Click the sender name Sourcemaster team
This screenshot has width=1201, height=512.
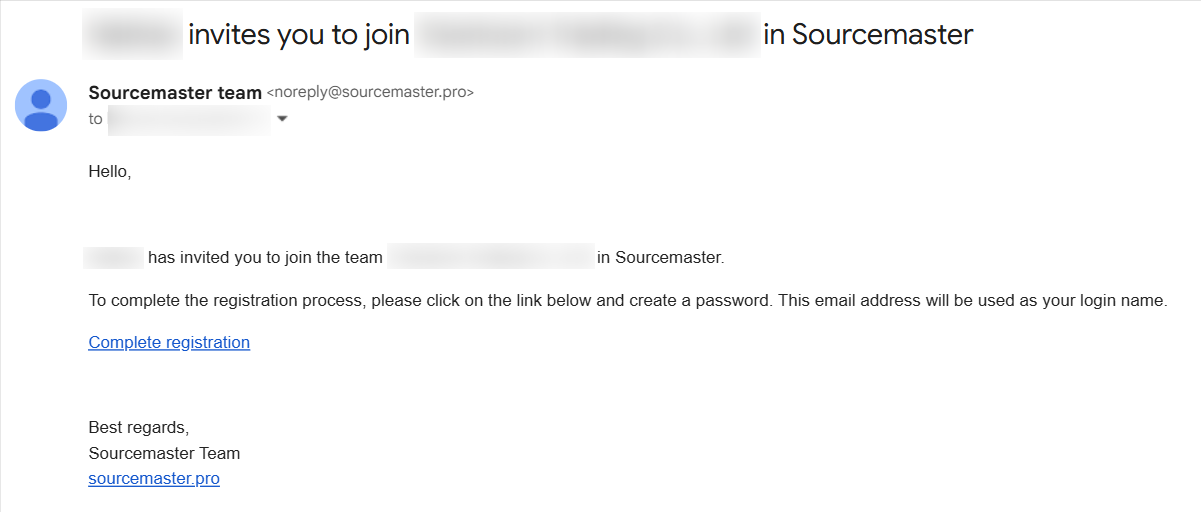pyautogui.click(x=175, y=92)
